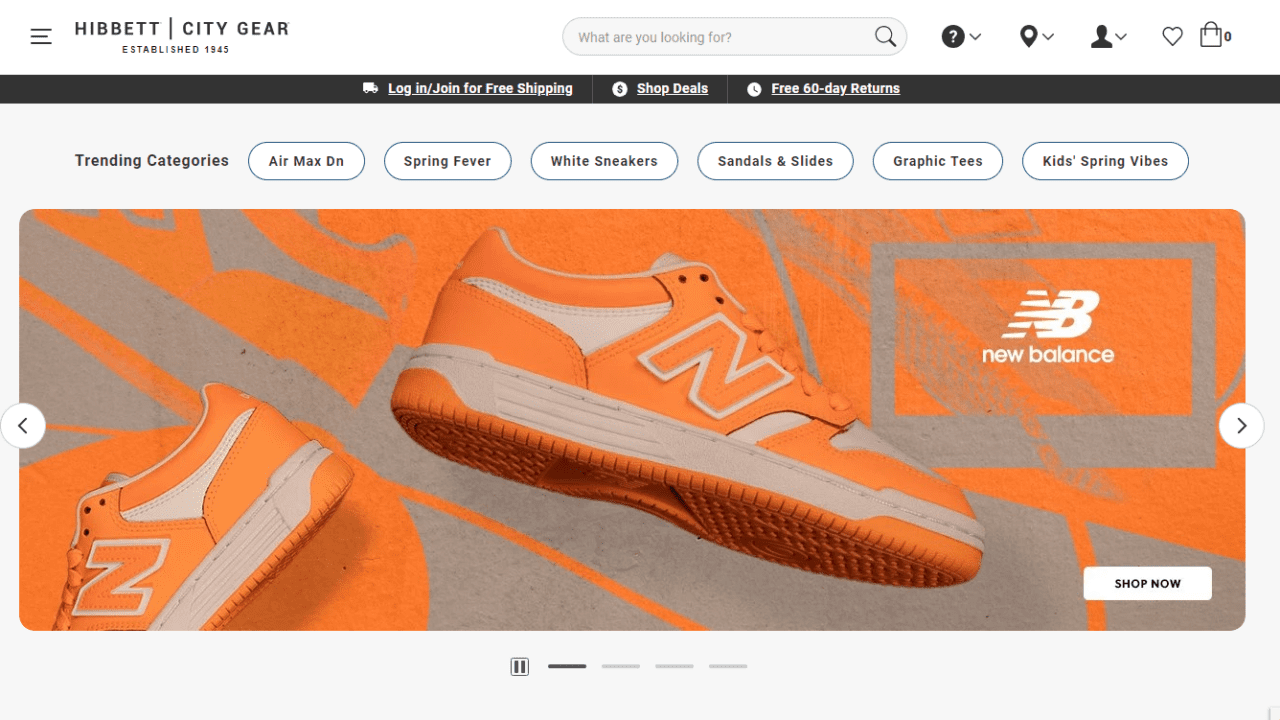This screenshot has width=1280, height=720.
Task: Advance the carousel with the right arrow
Action: (x=1241, y=425)
